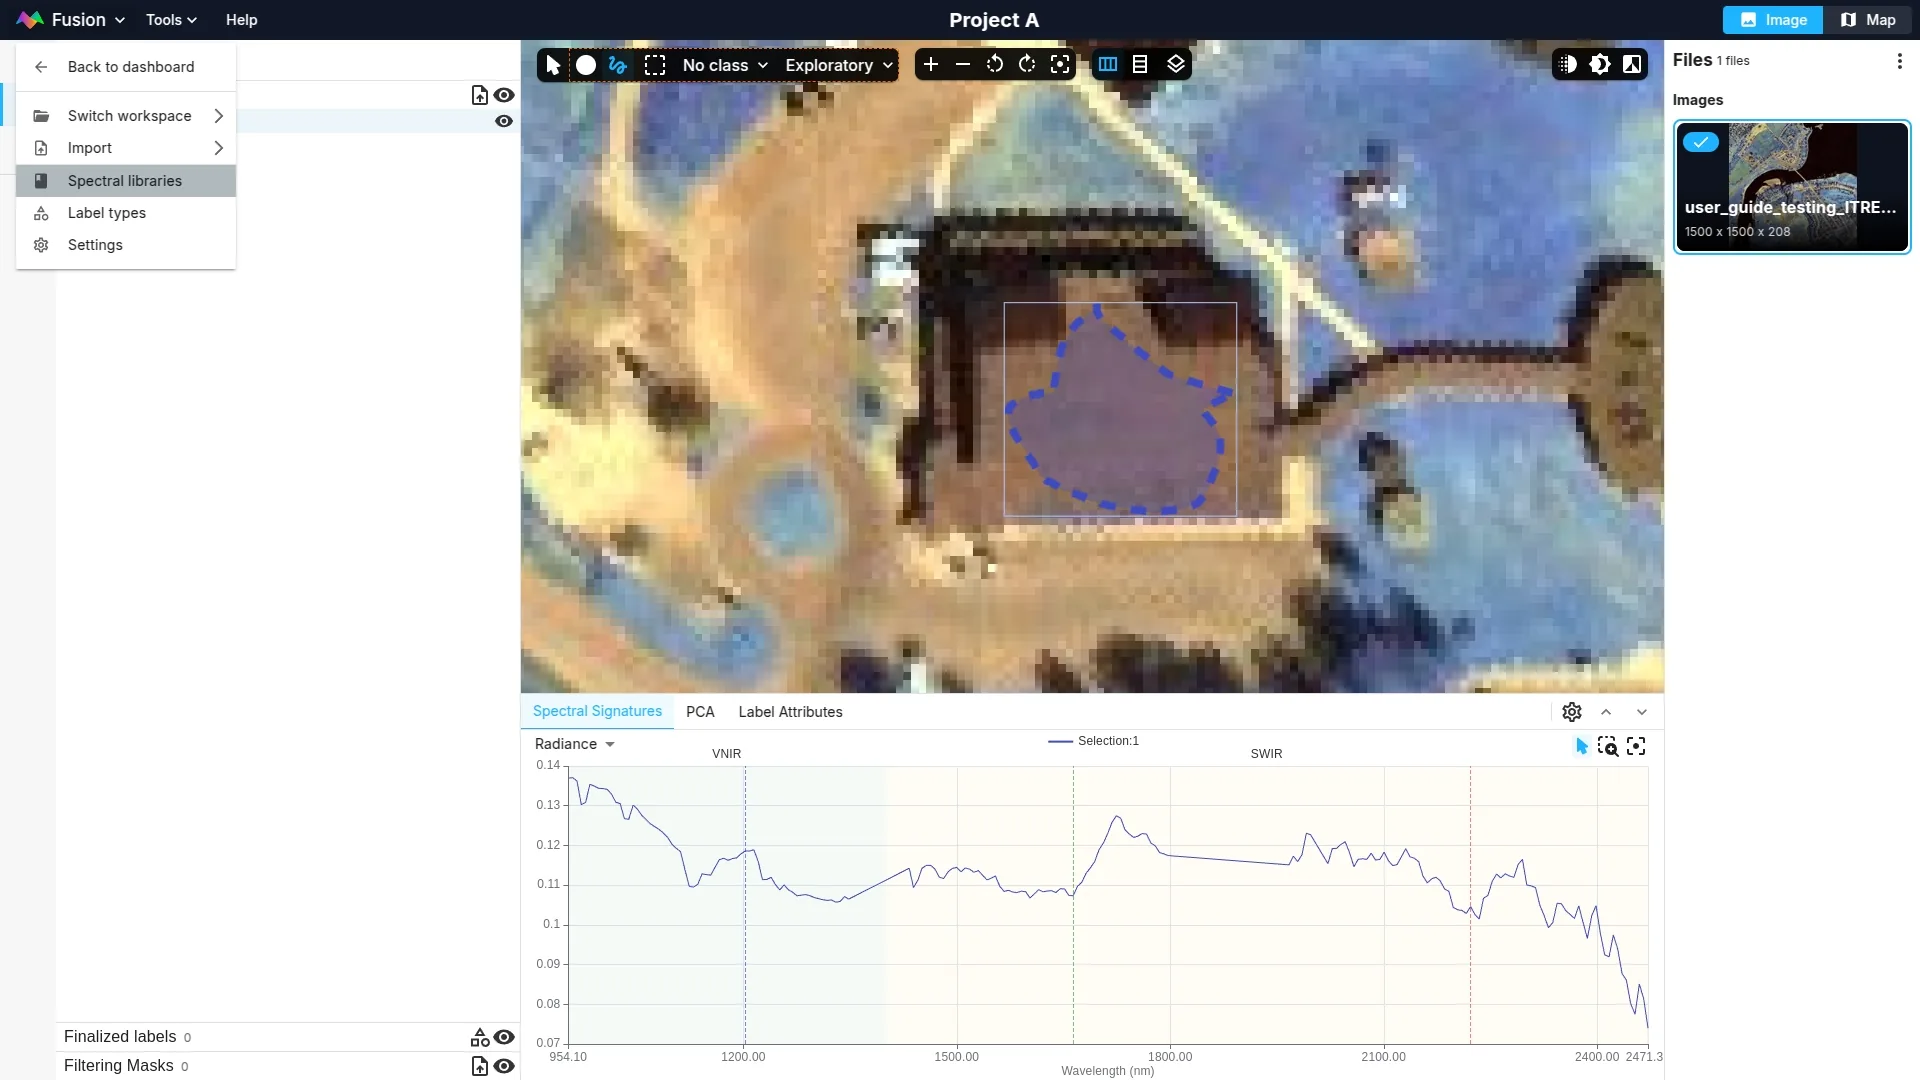Select the rectangular marquee selection tool
Screen dimensions: 1920x1080
tap(655, 65)
